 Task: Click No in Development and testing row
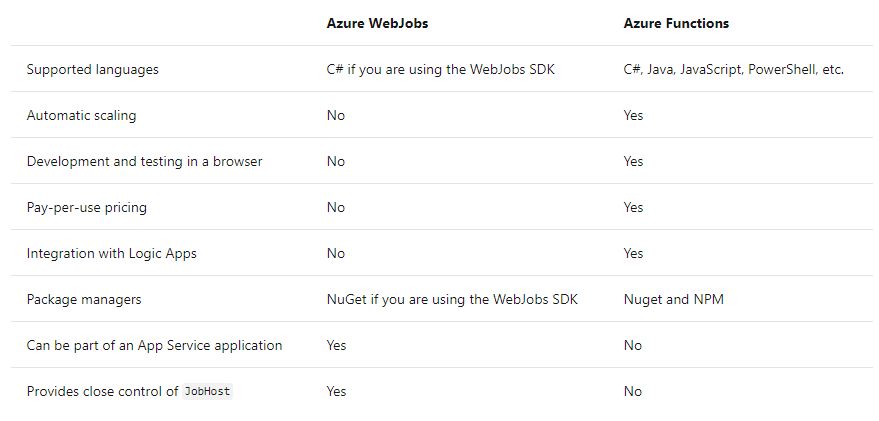coord(335,161)
